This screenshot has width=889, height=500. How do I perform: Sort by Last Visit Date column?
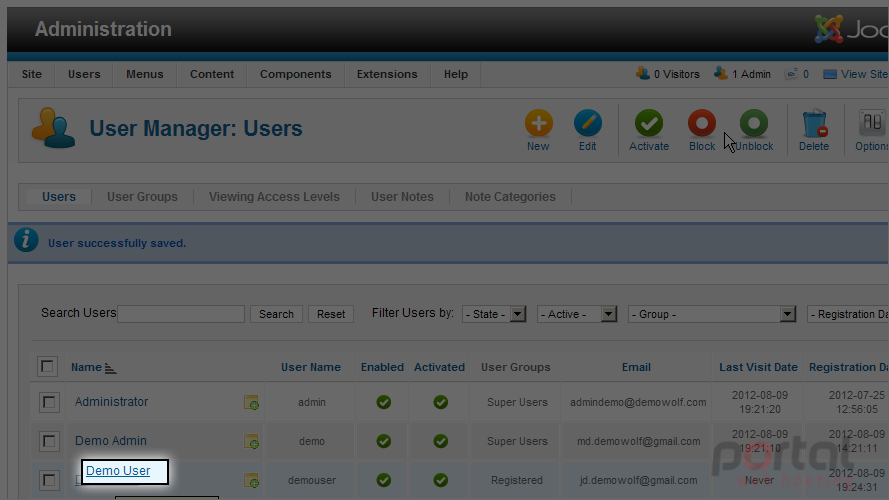pos(759,367)
